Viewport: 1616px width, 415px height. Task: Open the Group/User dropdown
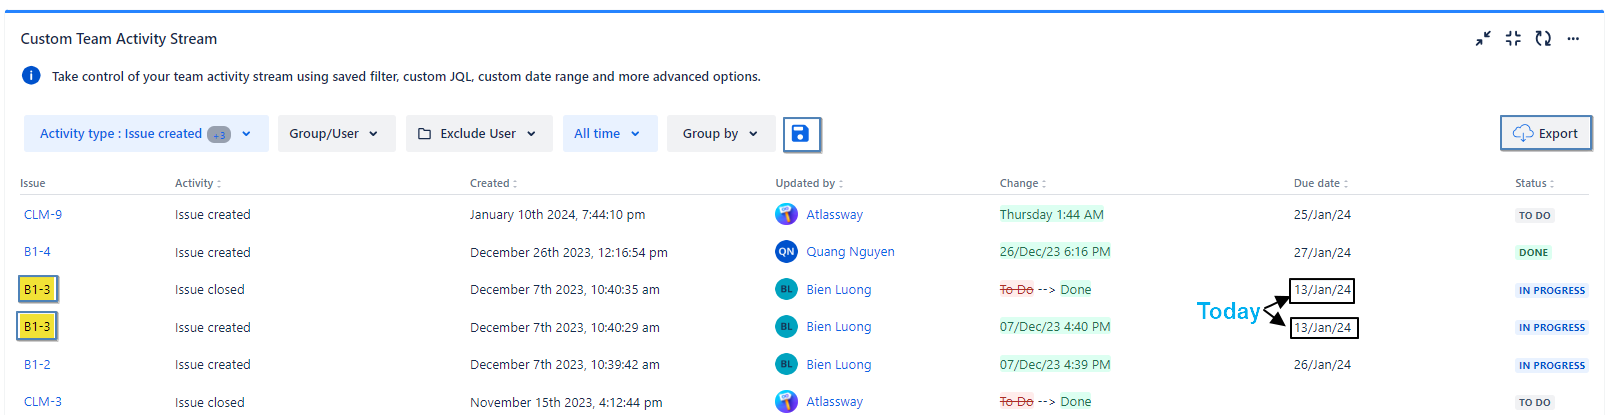pyautogui.click(x=336, y=134)
